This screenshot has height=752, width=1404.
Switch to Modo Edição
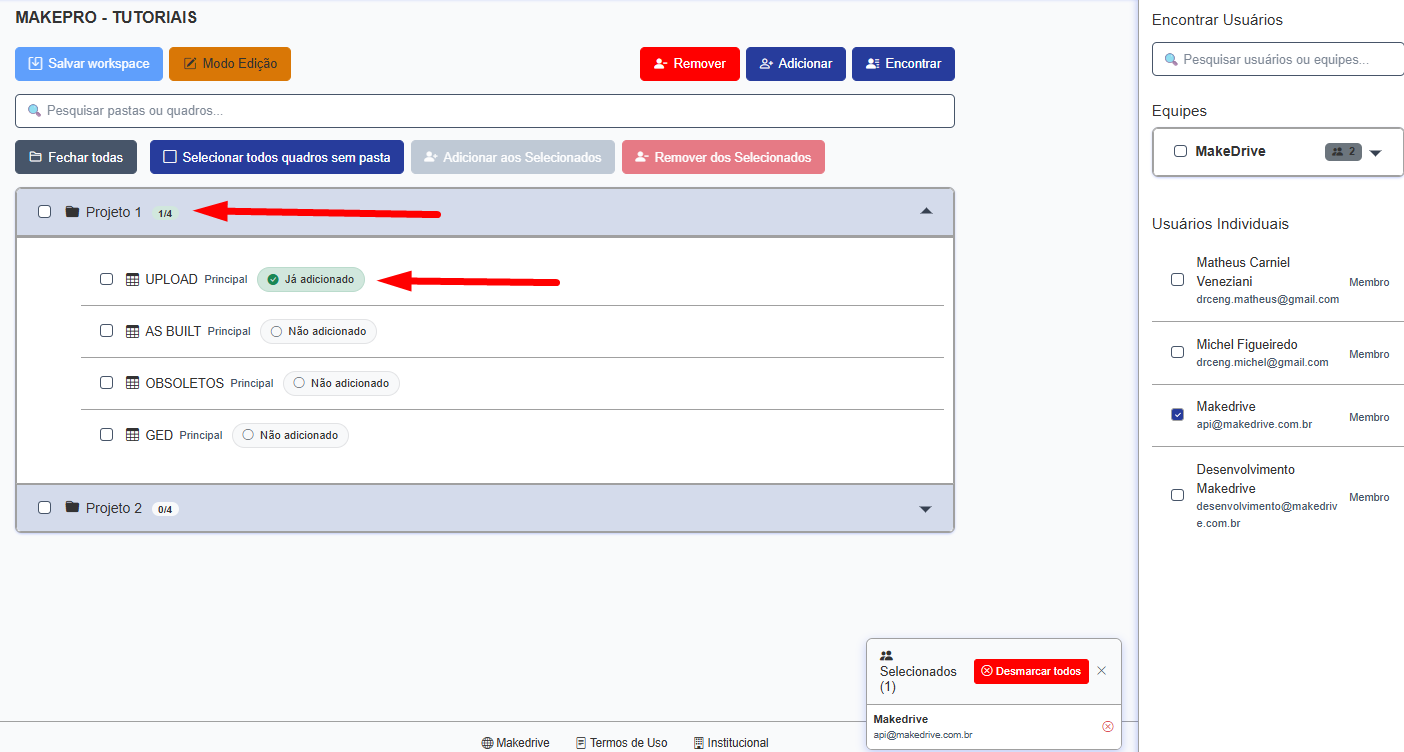point(230,64)
